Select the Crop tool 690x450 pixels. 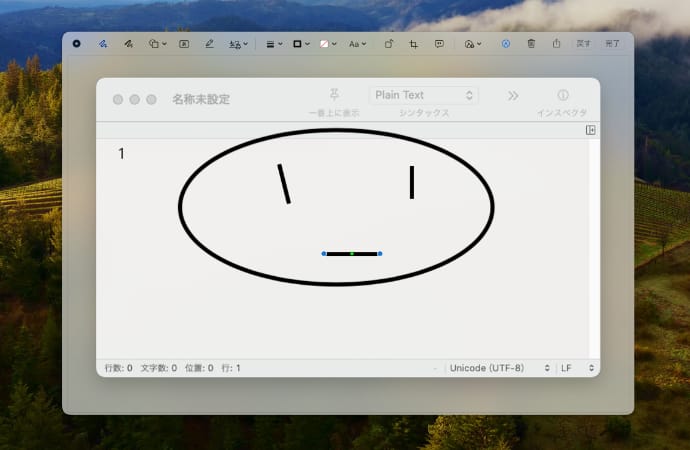(414, 44)
